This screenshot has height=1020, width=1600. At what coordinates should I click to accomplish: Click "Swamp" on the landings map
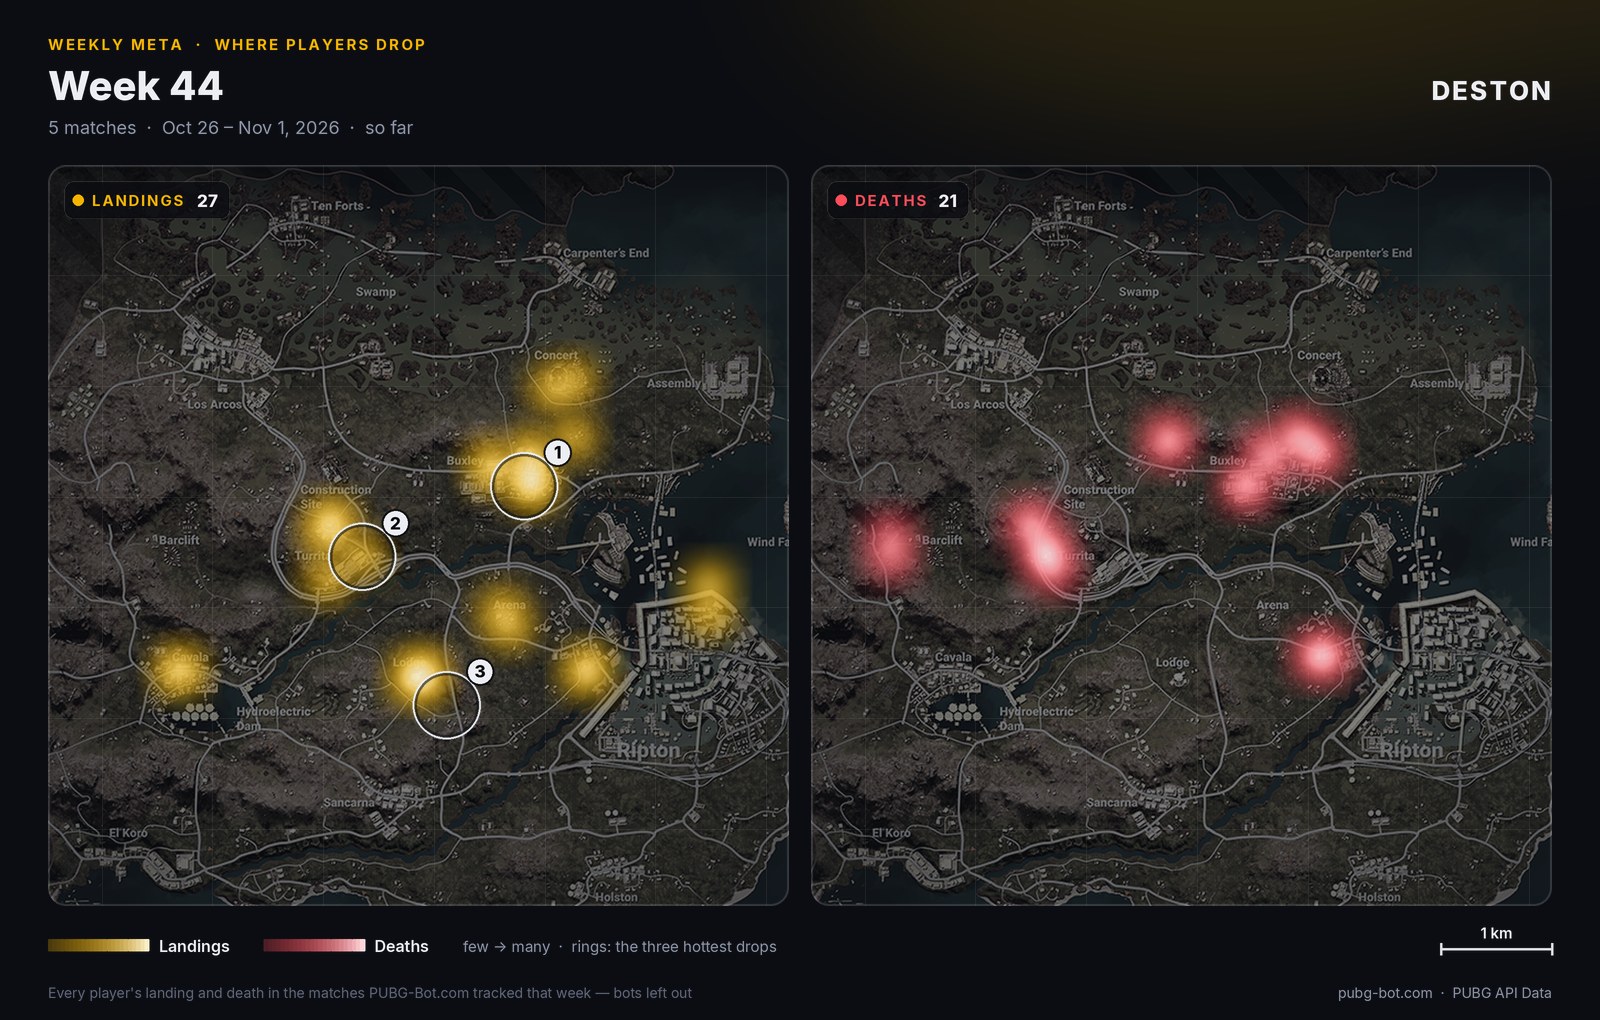(x=376, y=292)
